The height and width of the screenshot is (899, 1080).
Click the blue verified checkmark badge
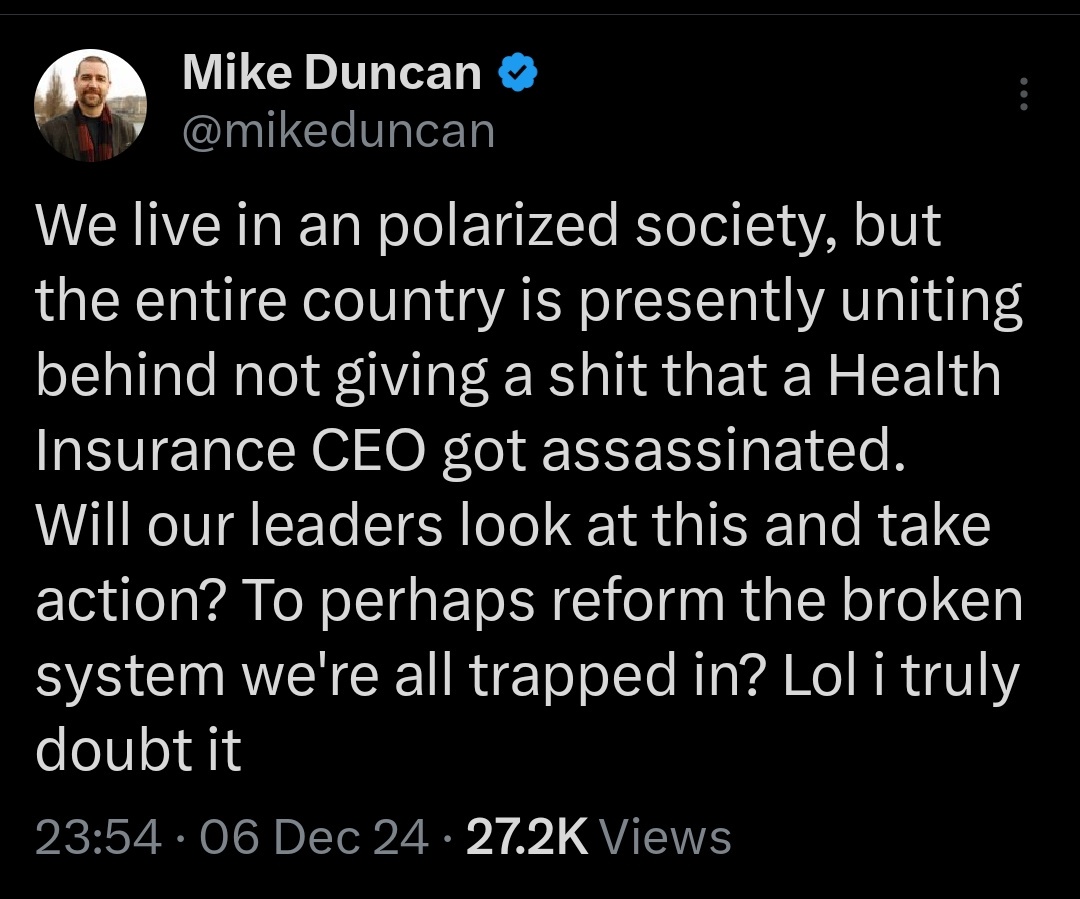517,72
